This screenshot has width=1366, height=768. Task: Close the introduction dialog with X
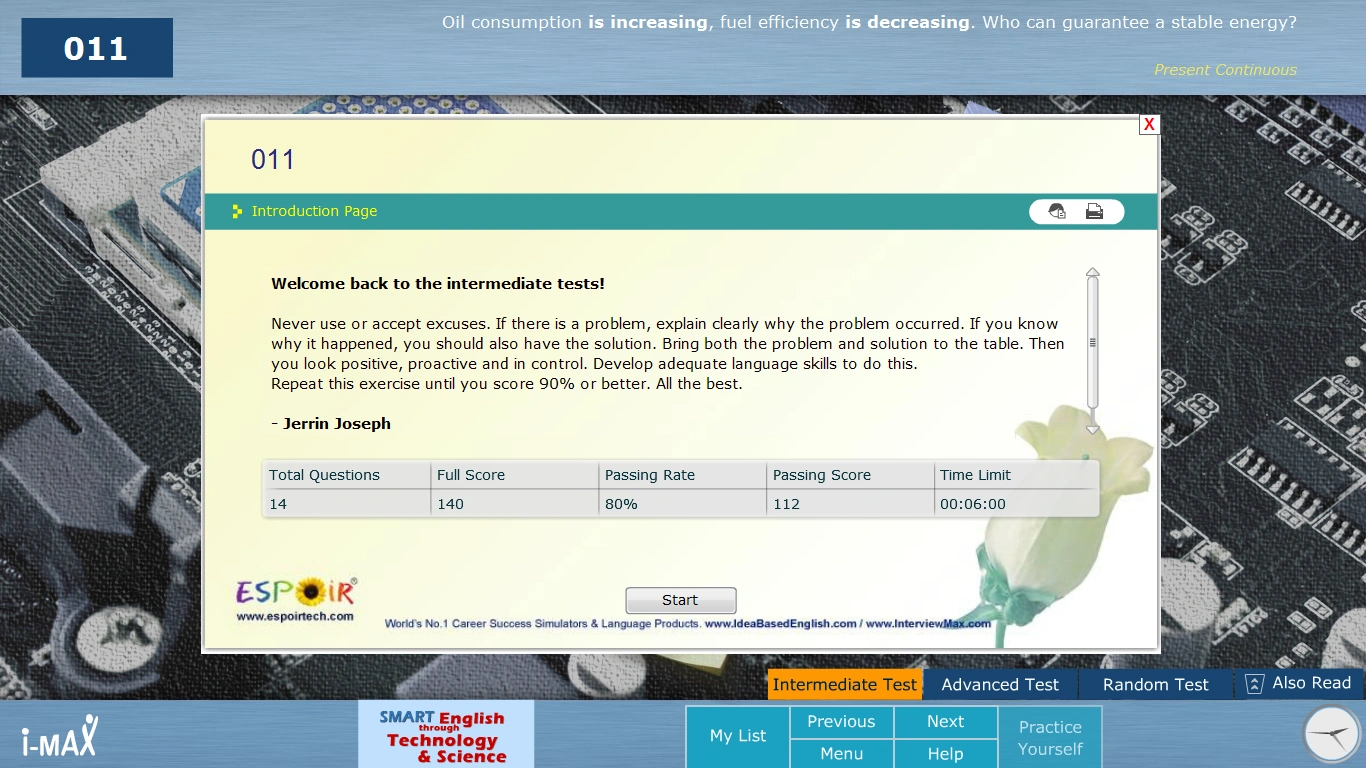[x=1149, y=124]
